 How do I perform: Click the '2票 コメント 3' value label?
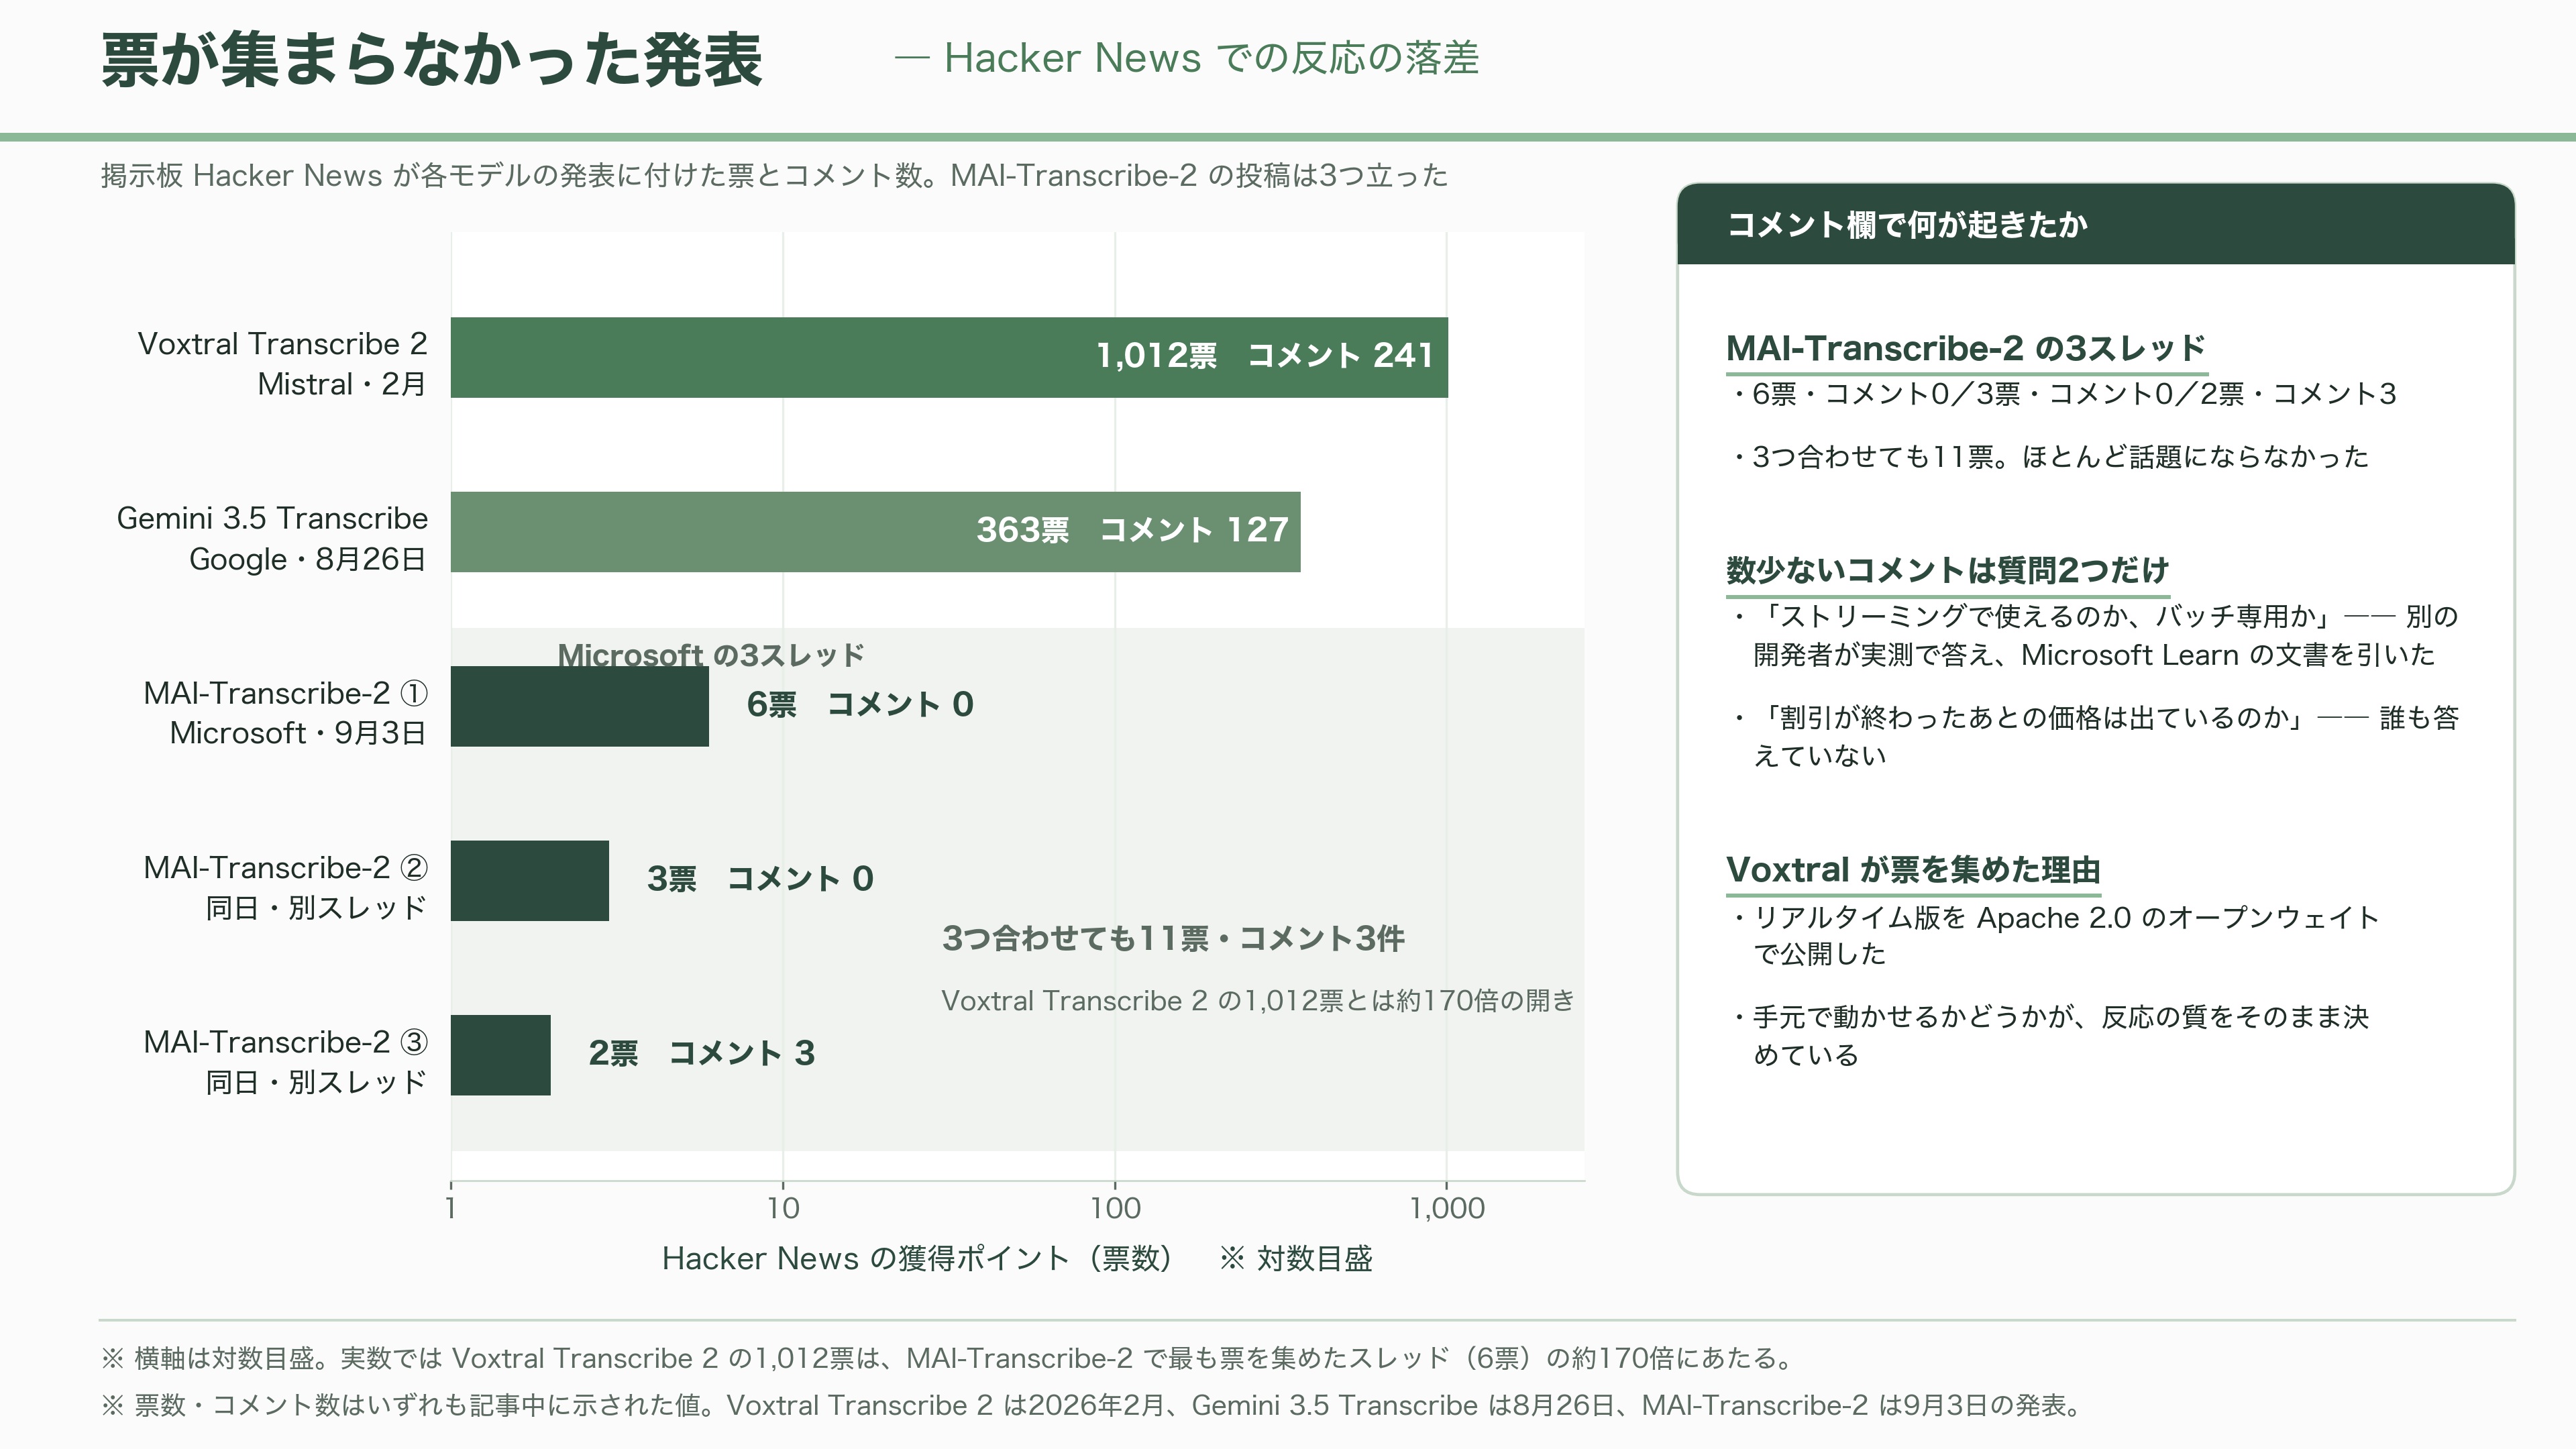pos(702,1053)
